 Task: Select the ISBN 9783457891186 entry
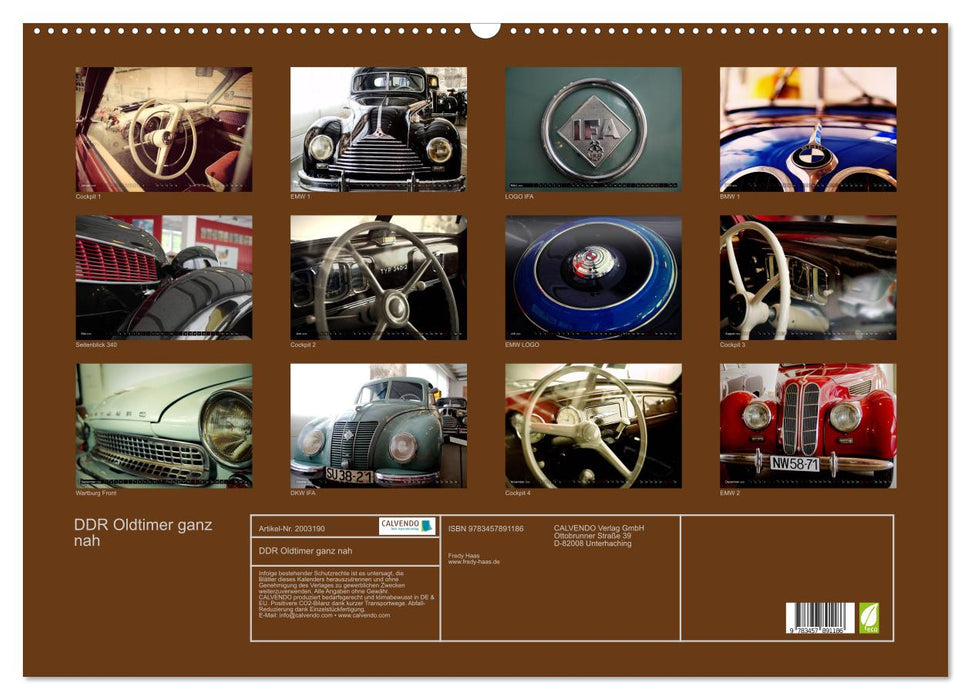tap(484, 529)
